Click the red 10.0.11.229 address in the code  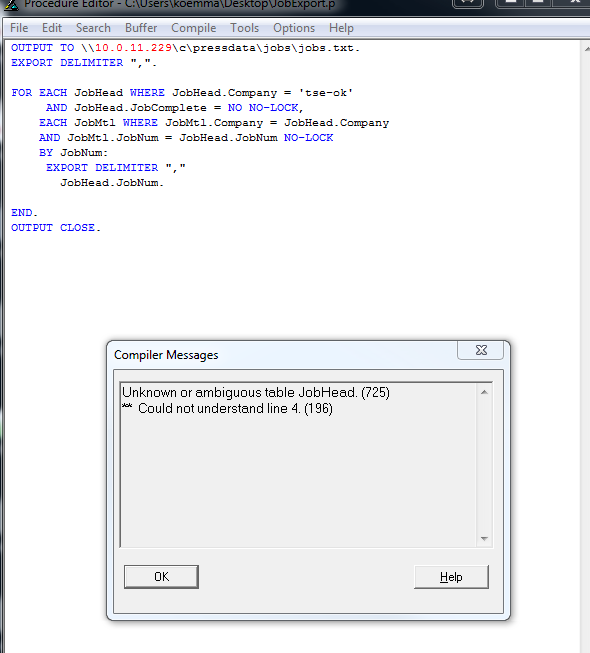(x=133, y=48)
